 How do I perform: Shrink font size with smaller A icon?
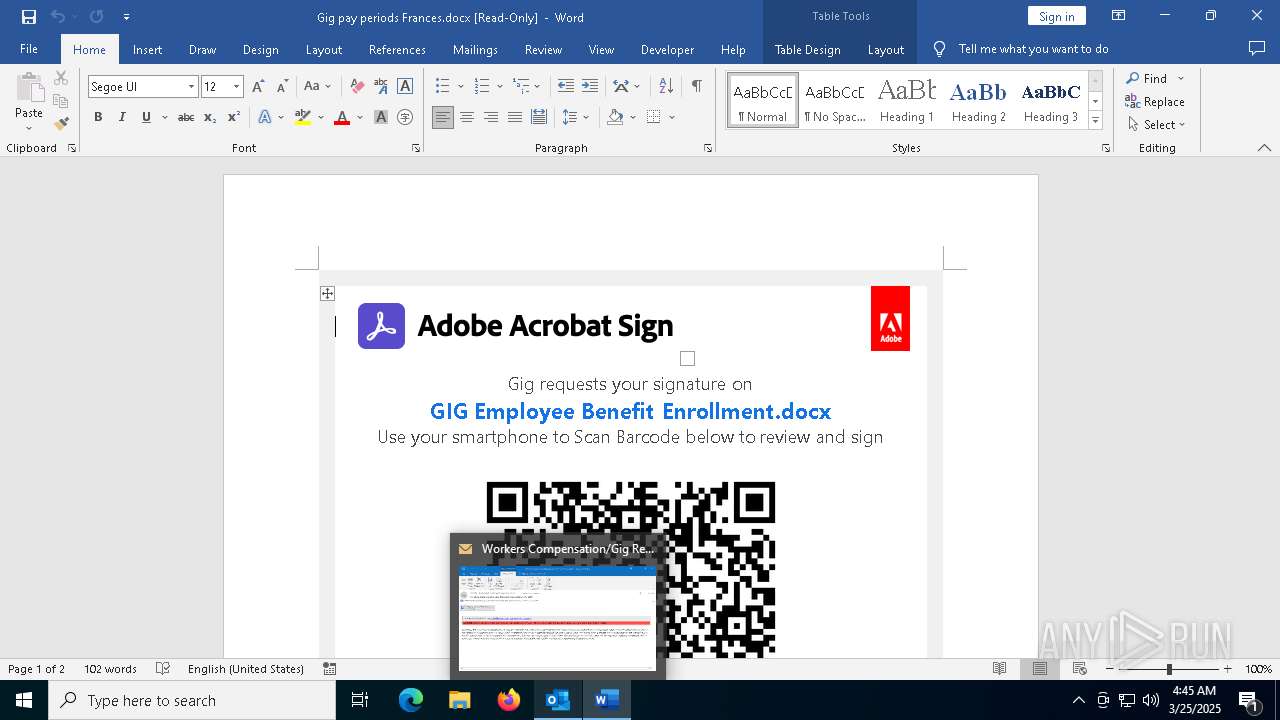click(x=282, y=87)
